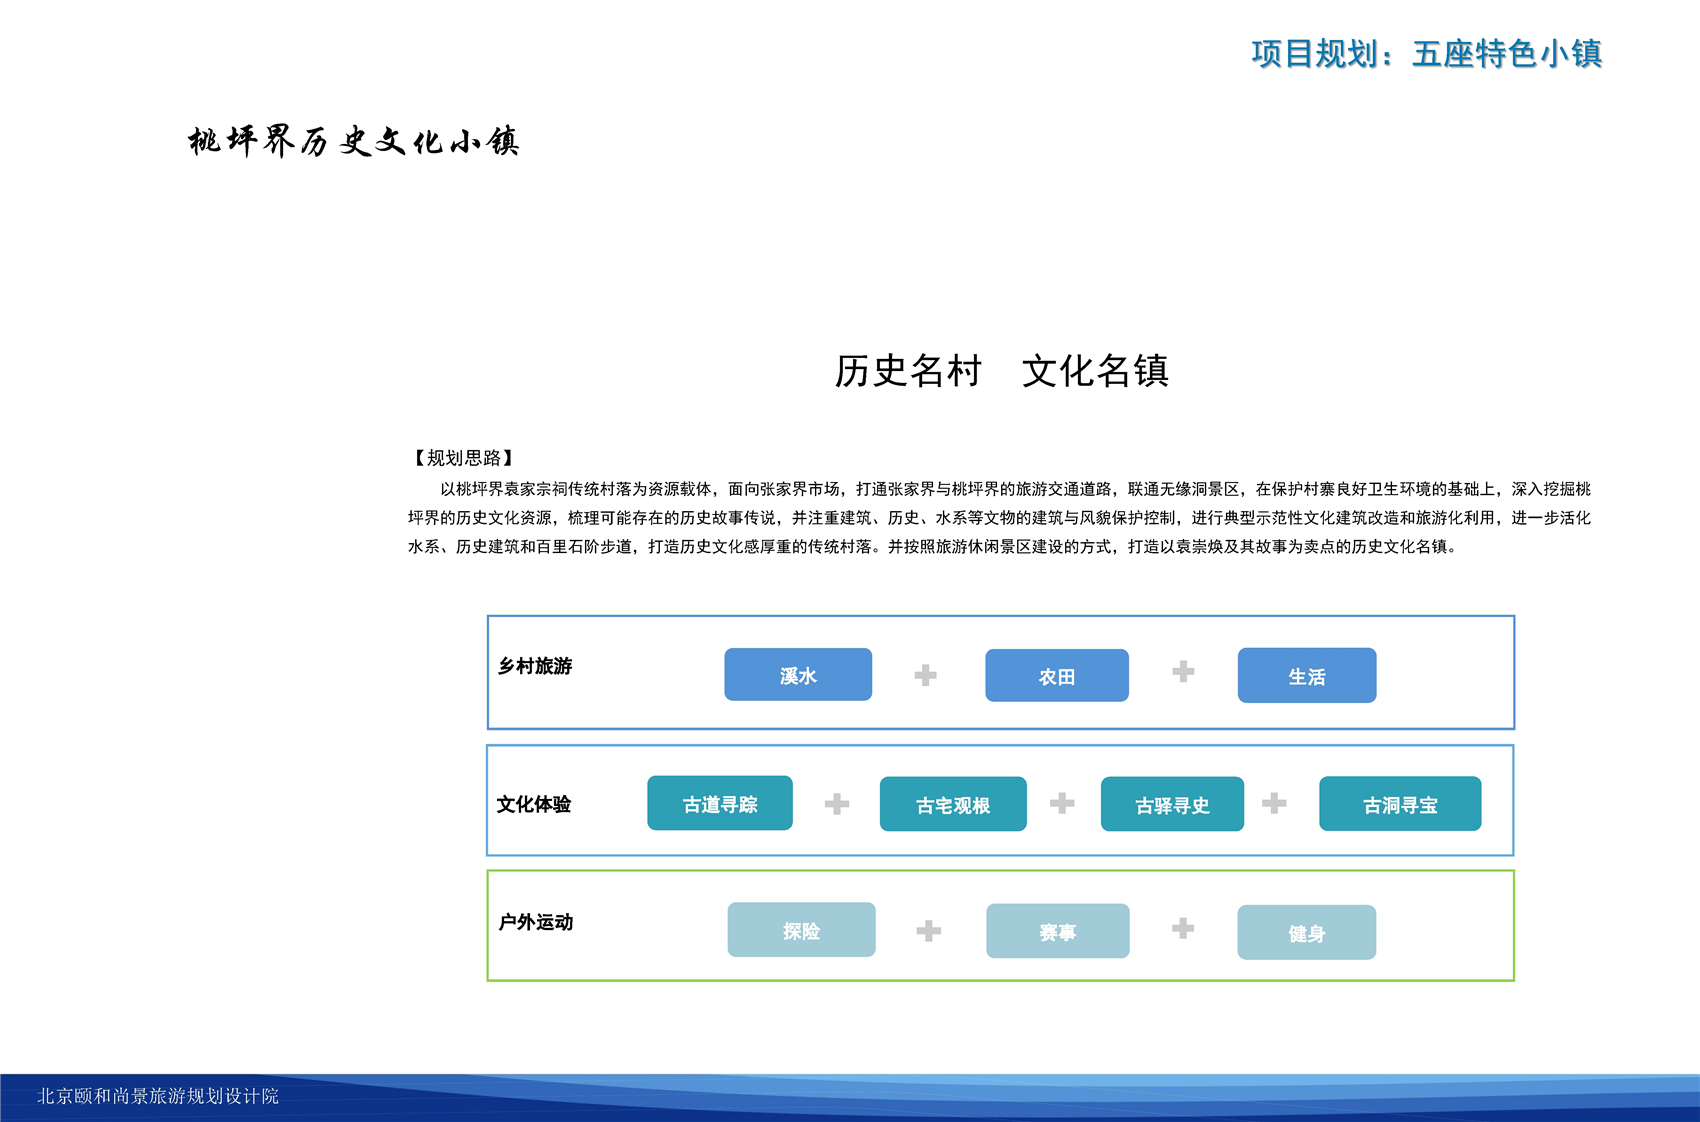This screenshot has height=1122, width=1700.
Task: Click the plus sign between 古宅观根 and 古驿寻史
Action: pos(1062,802)
